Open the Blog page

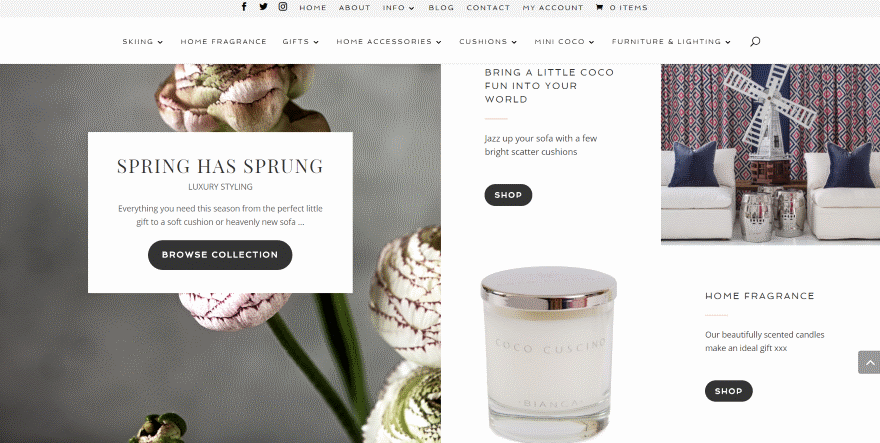pos(441,8)
